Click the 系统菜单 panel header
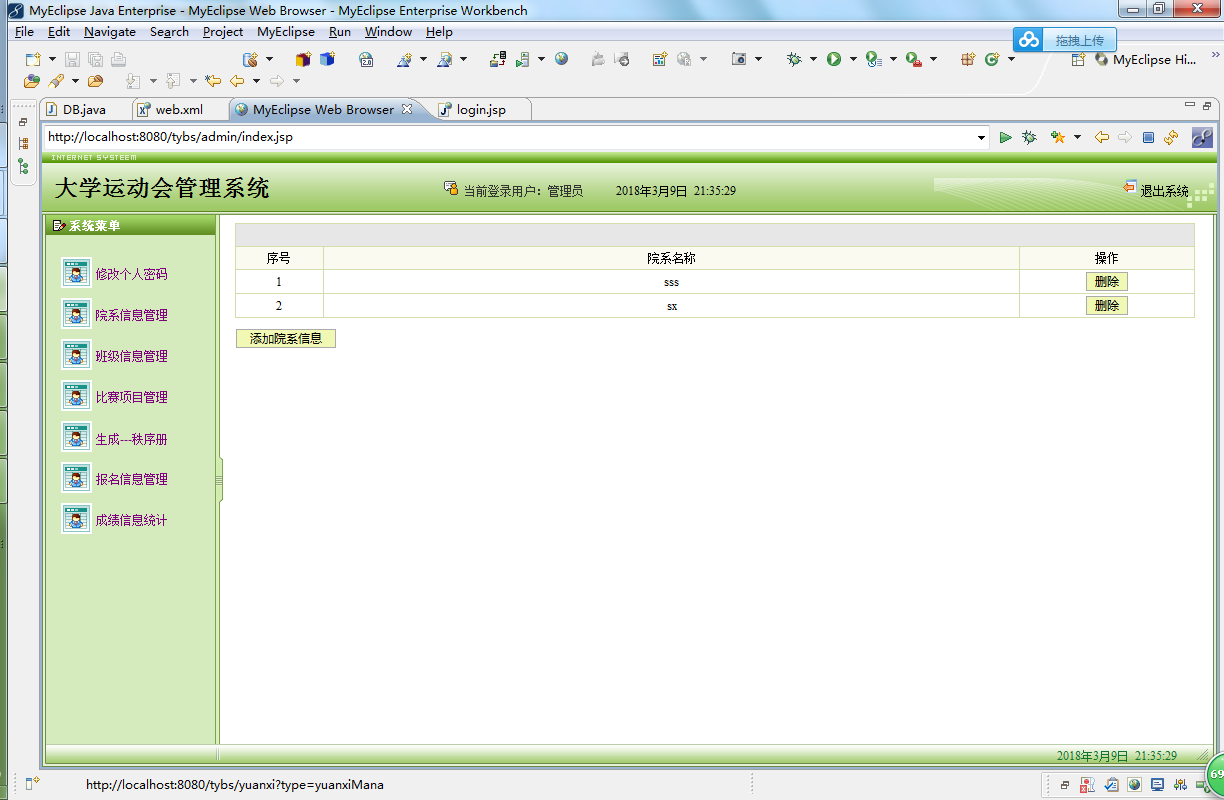Viewport: 1224px width, 800px height. 130,226
